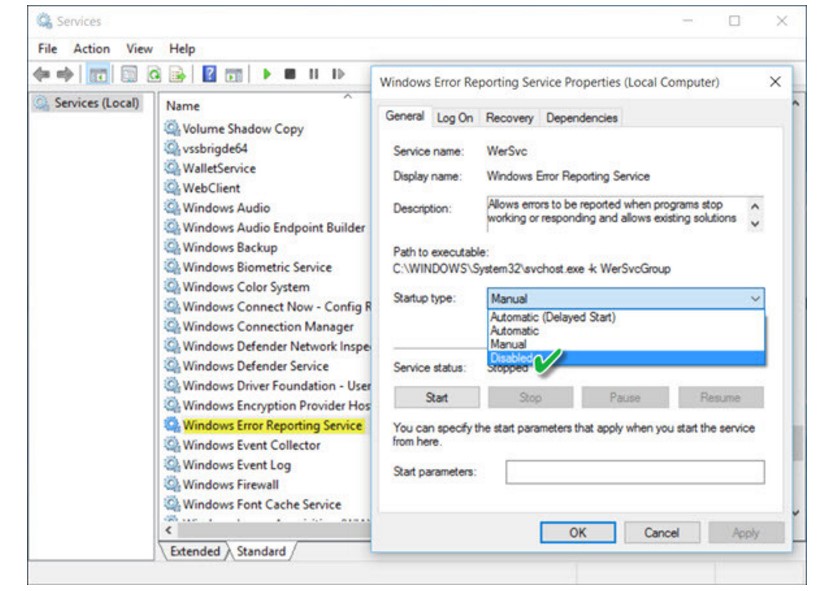Click the services list horizontal scroll left arrow
The image size is (821, 591).
coord(169,530)
